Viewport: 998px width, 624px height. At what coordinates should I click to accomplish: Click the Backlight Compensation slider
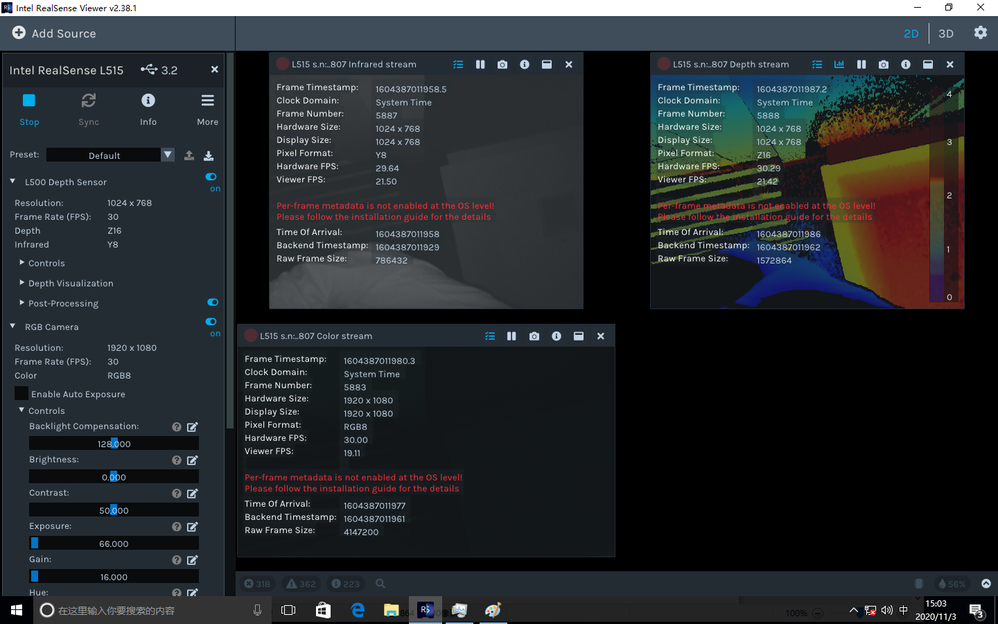tap(114, 444)
